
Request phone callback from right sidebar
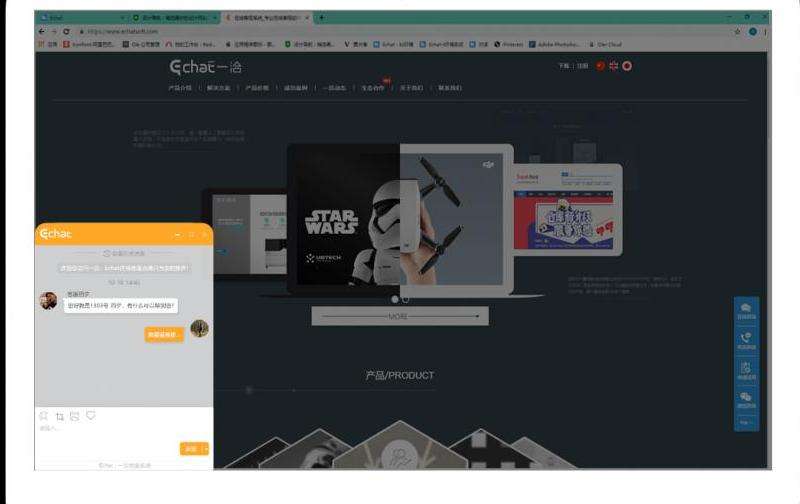coord(746,341)
